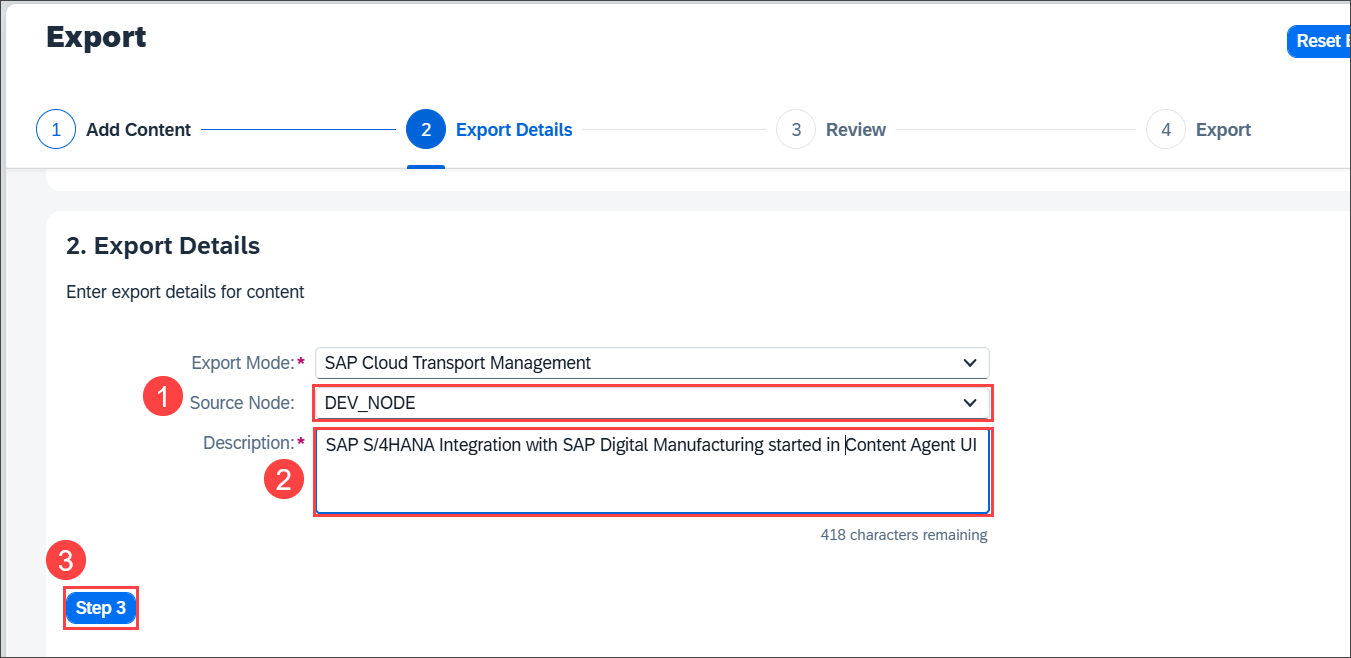Click the Export page title

pyautogui.click(x=96, y=37)
